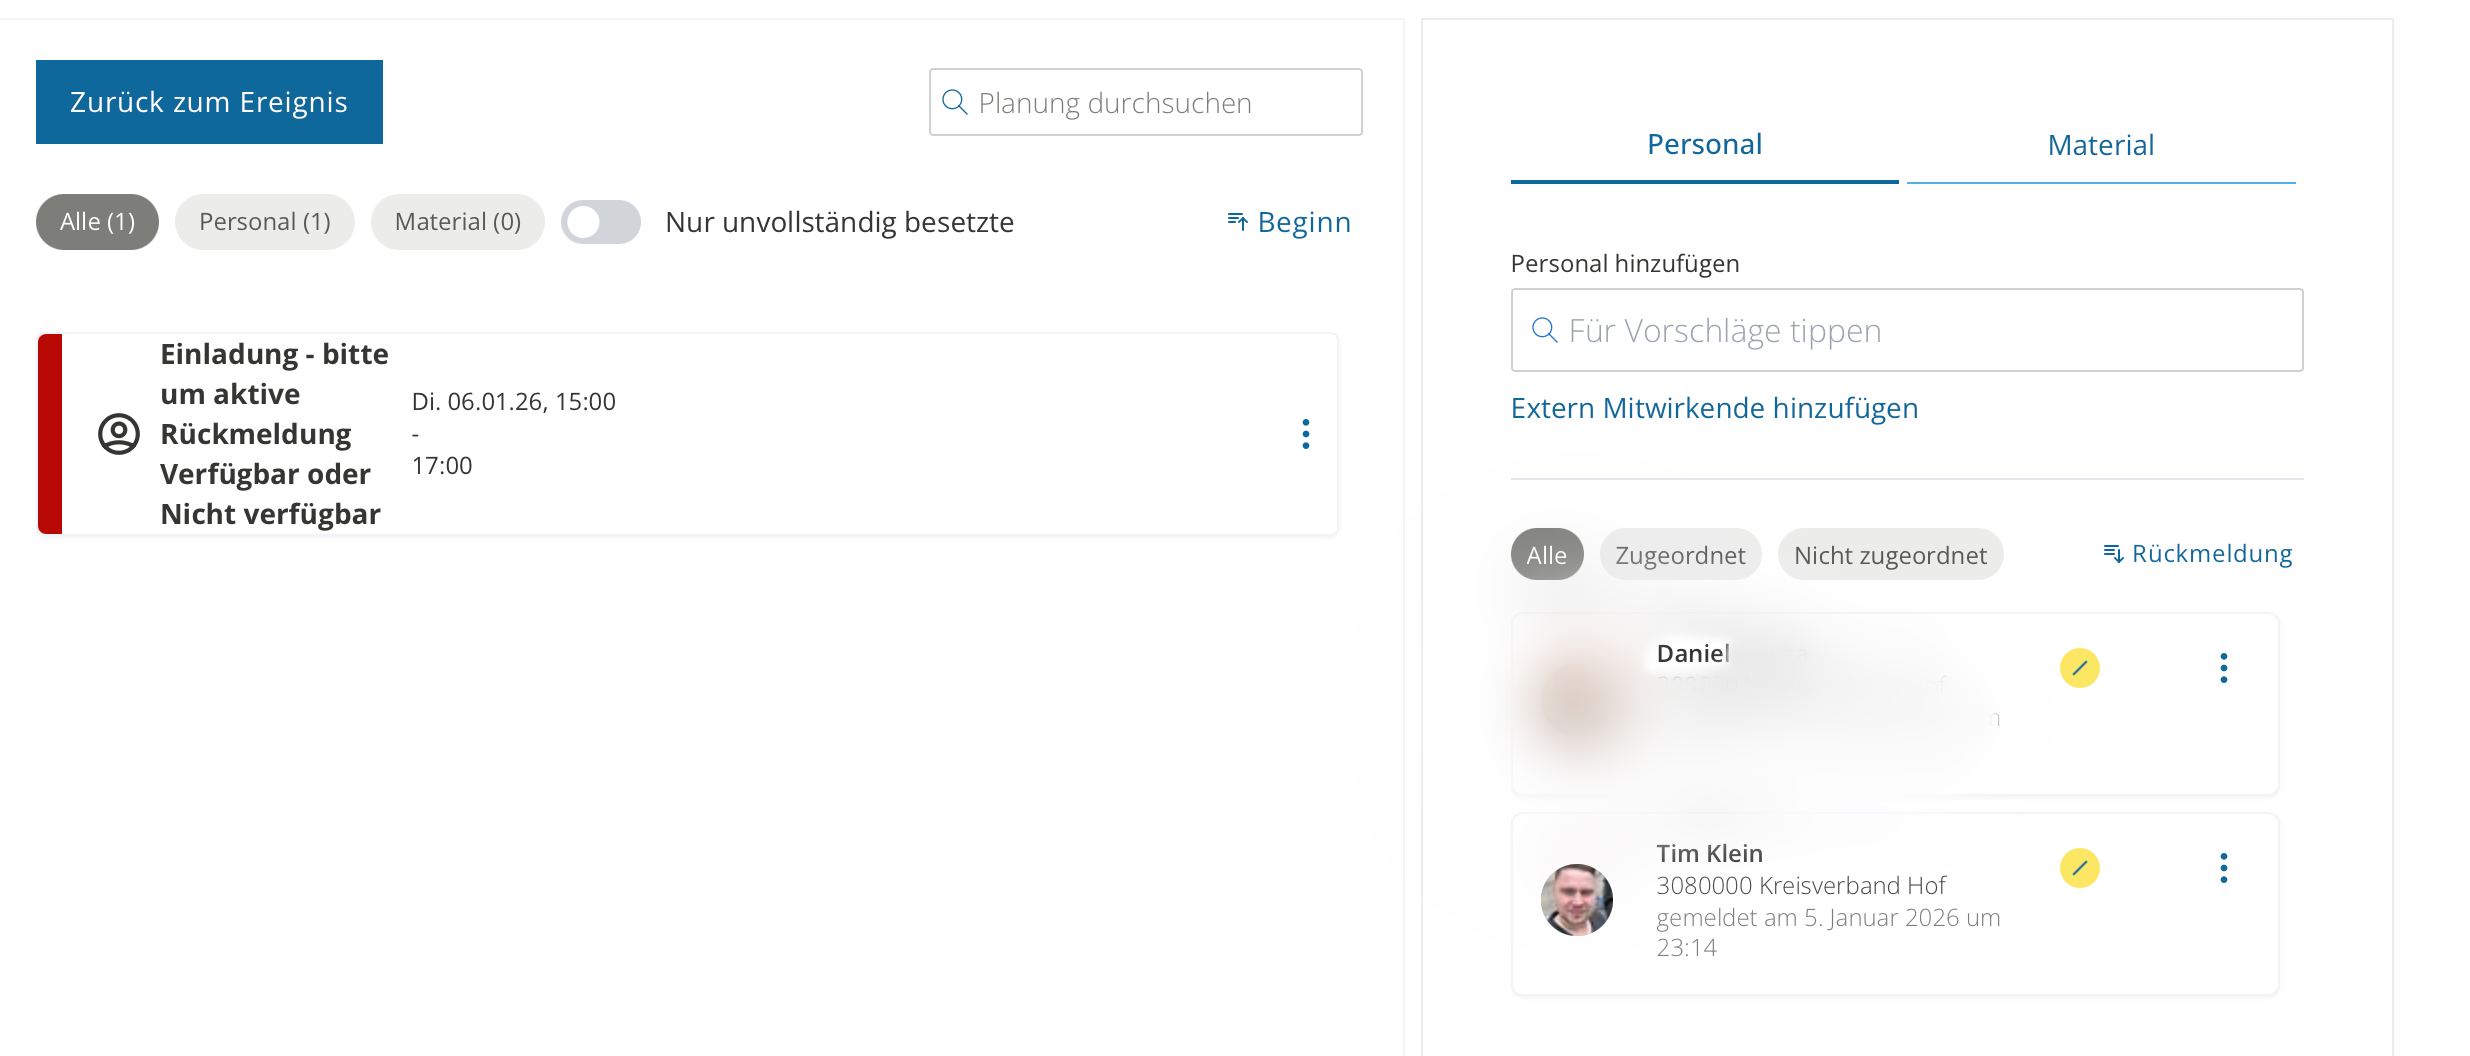2470x1056 pixels.
Task: Click yellow status icon next to Daniel
Action: coord(2079,668)
